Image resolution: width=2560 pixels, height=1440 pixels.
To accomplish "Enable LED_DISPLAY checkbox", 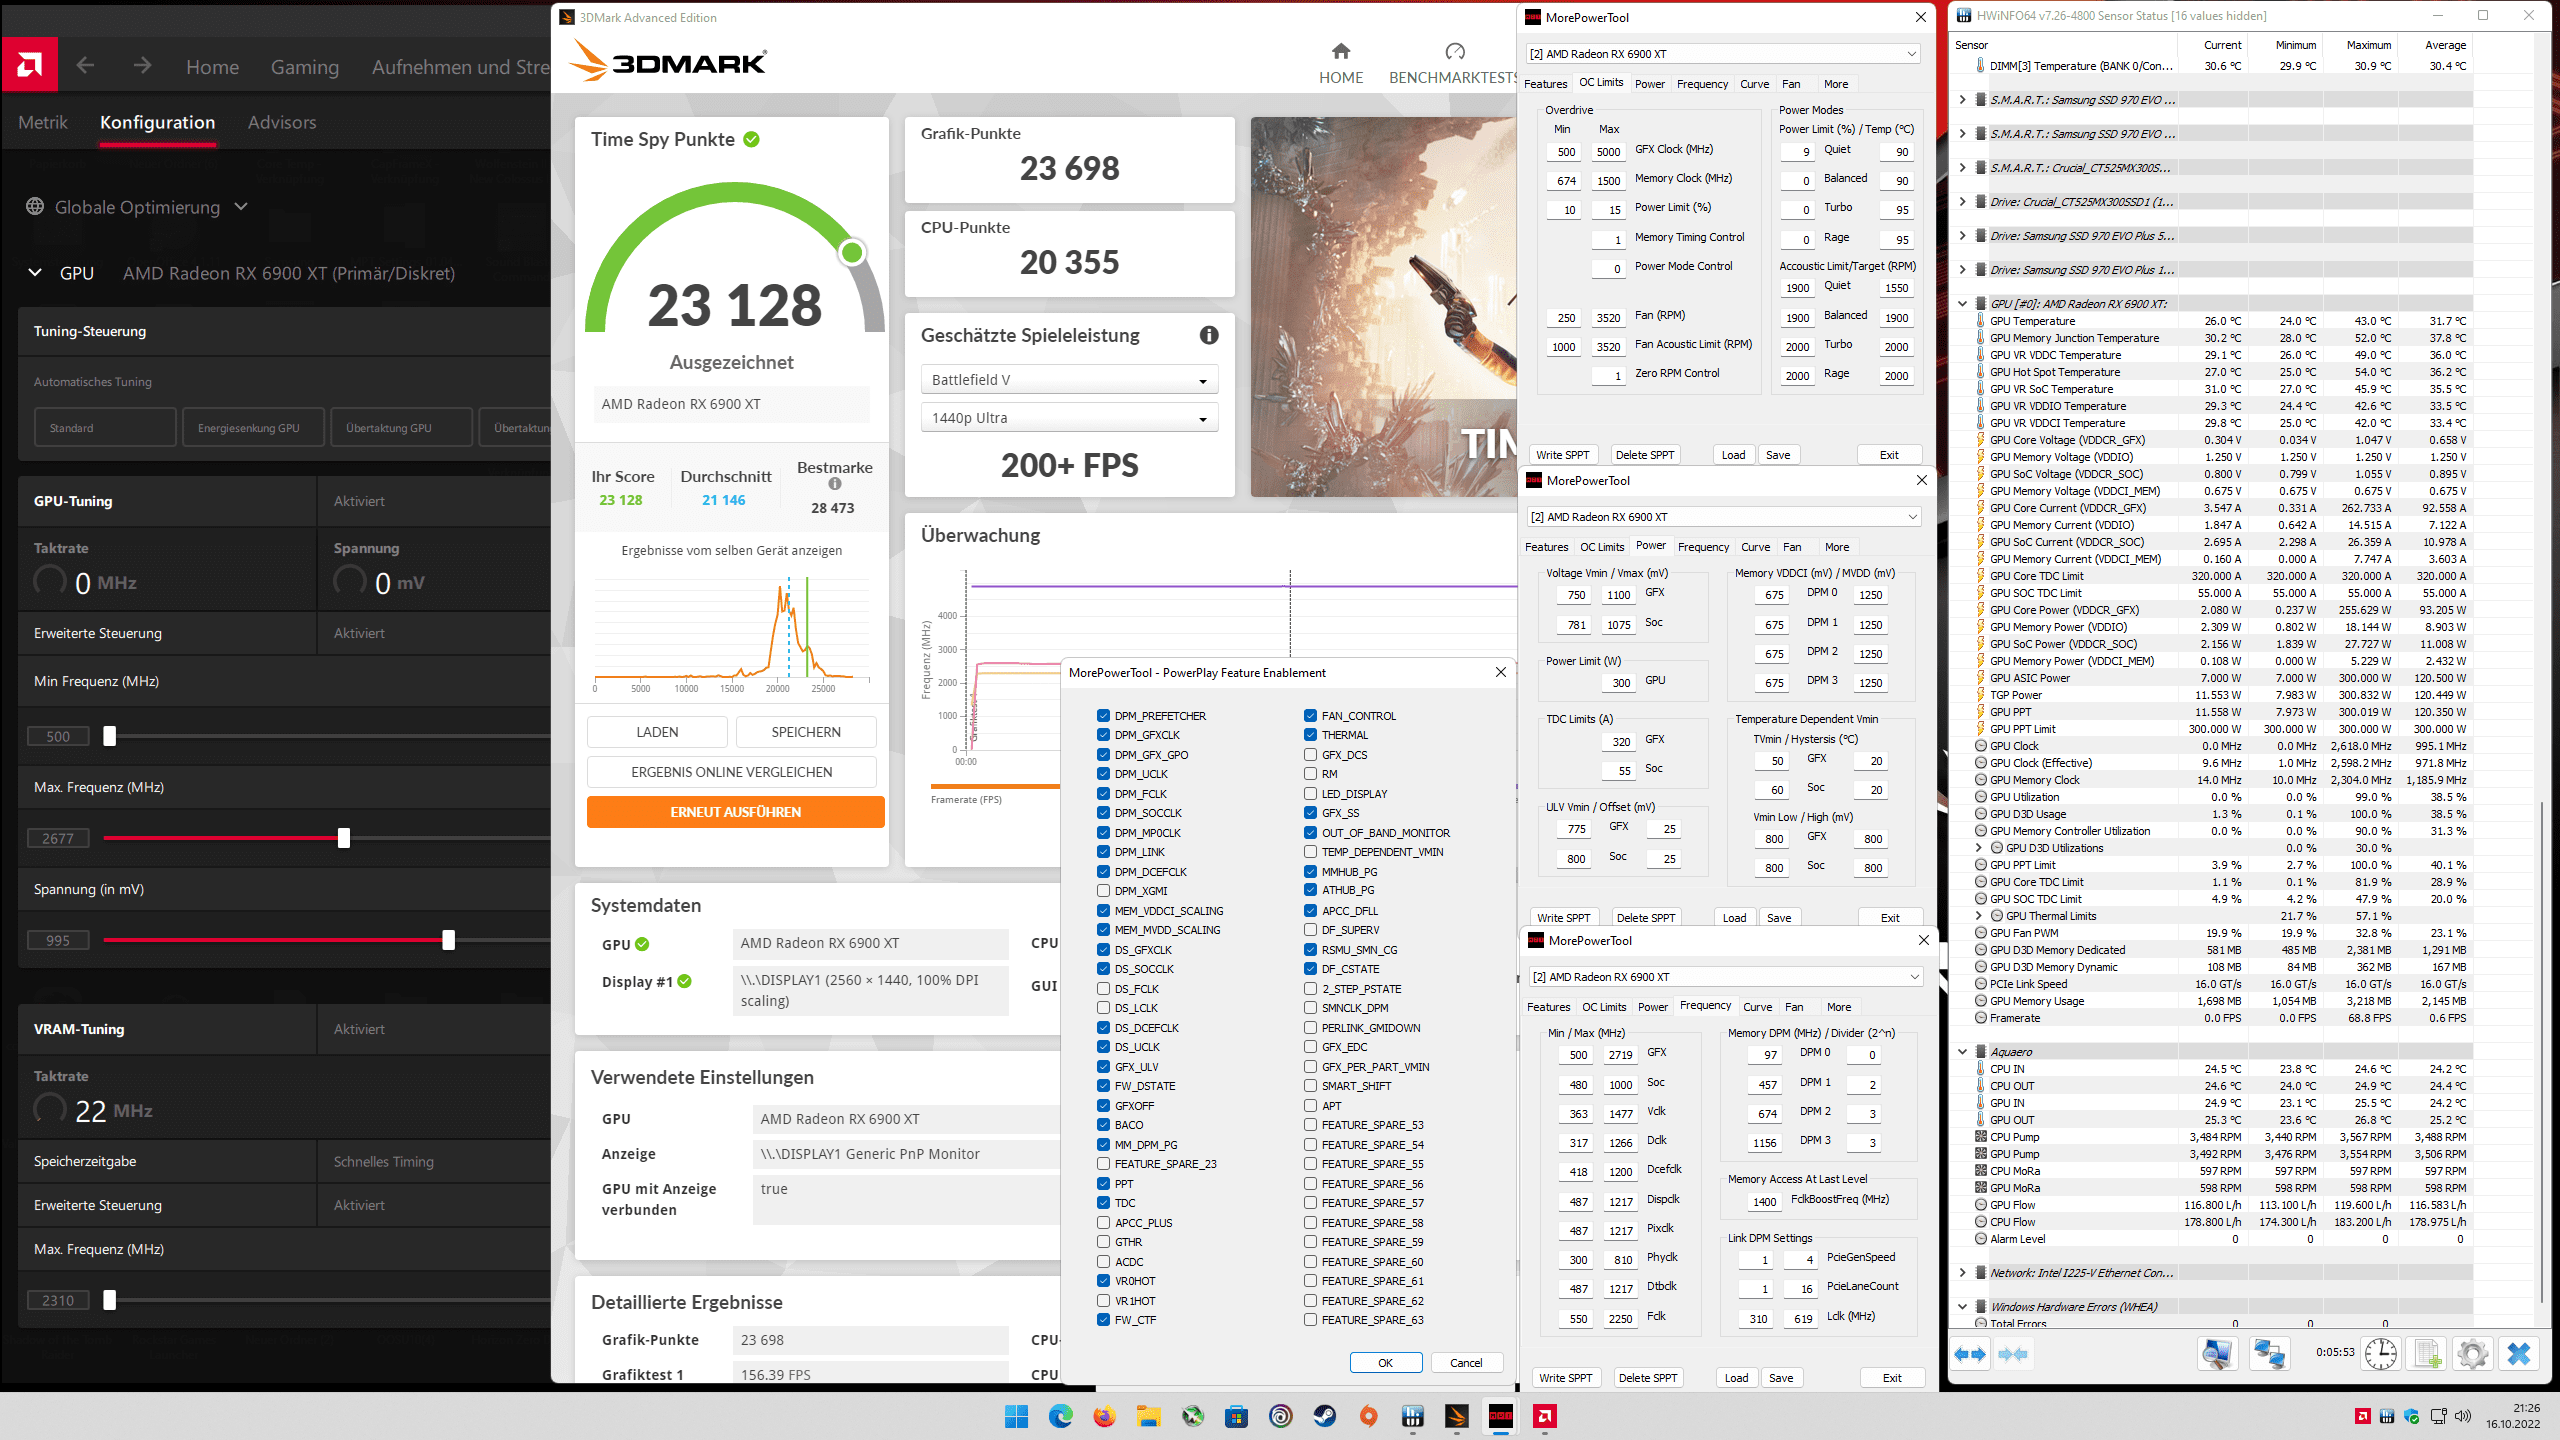I will (x=1310, y=794).
